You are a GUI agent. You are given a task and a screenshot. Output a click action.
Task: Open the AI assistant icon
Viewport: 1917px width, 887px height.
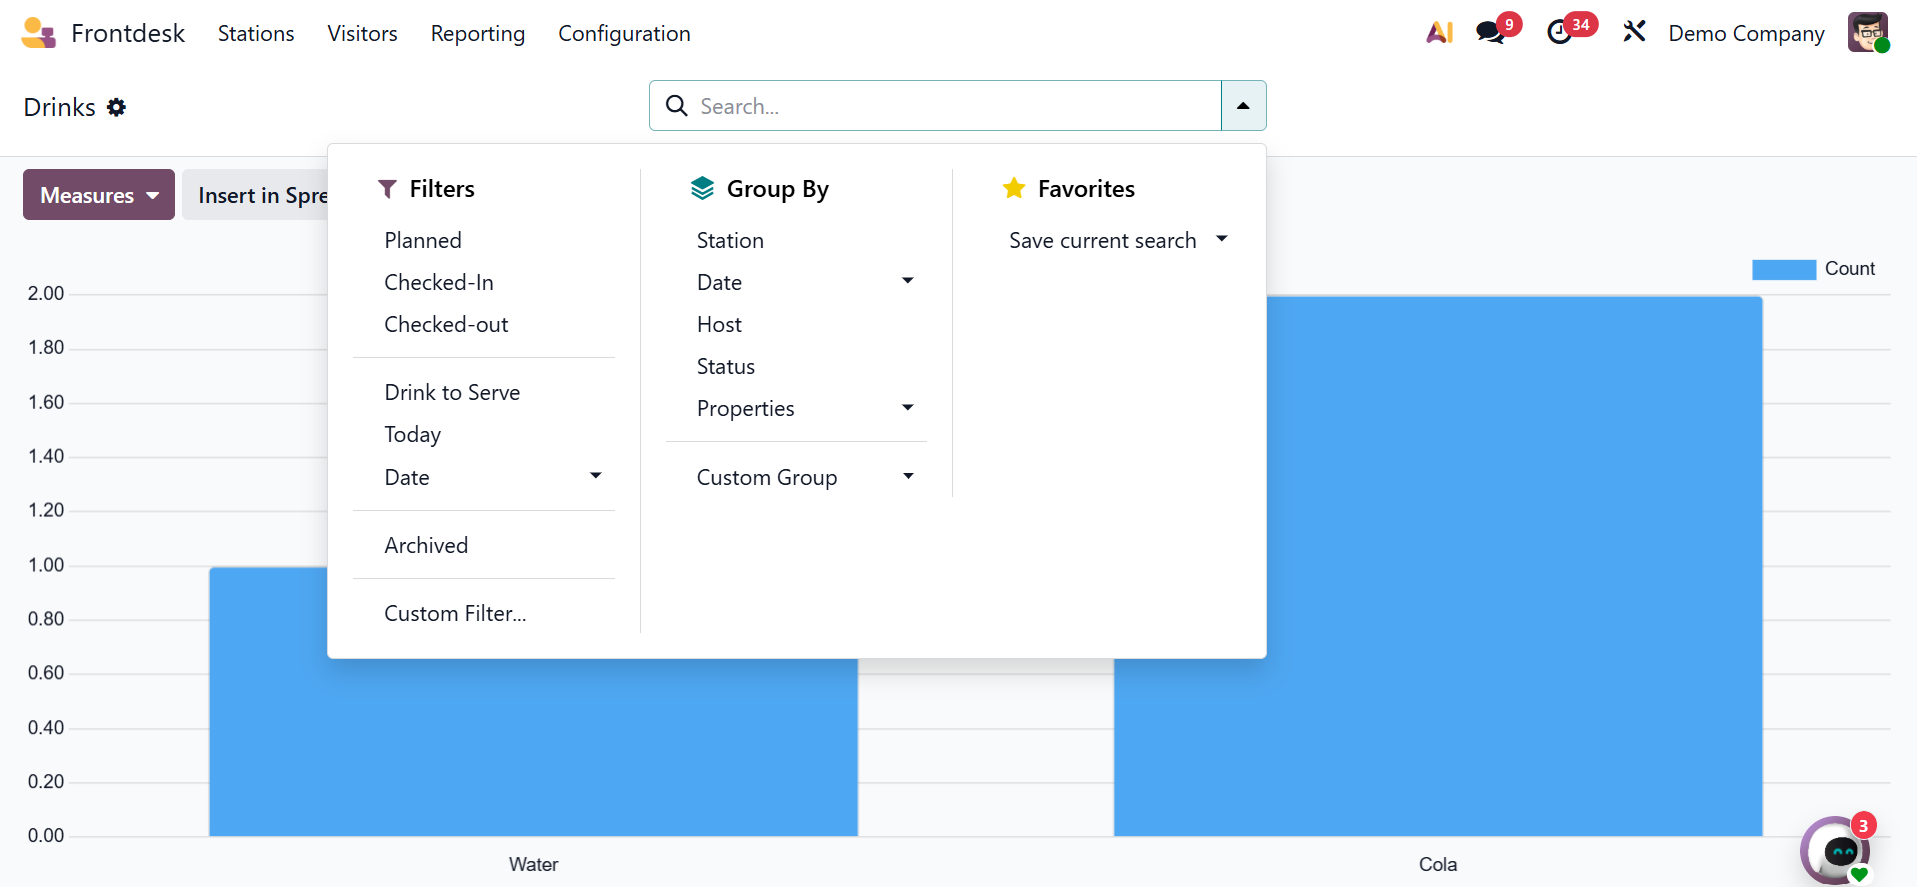[x=1439, y=33]
